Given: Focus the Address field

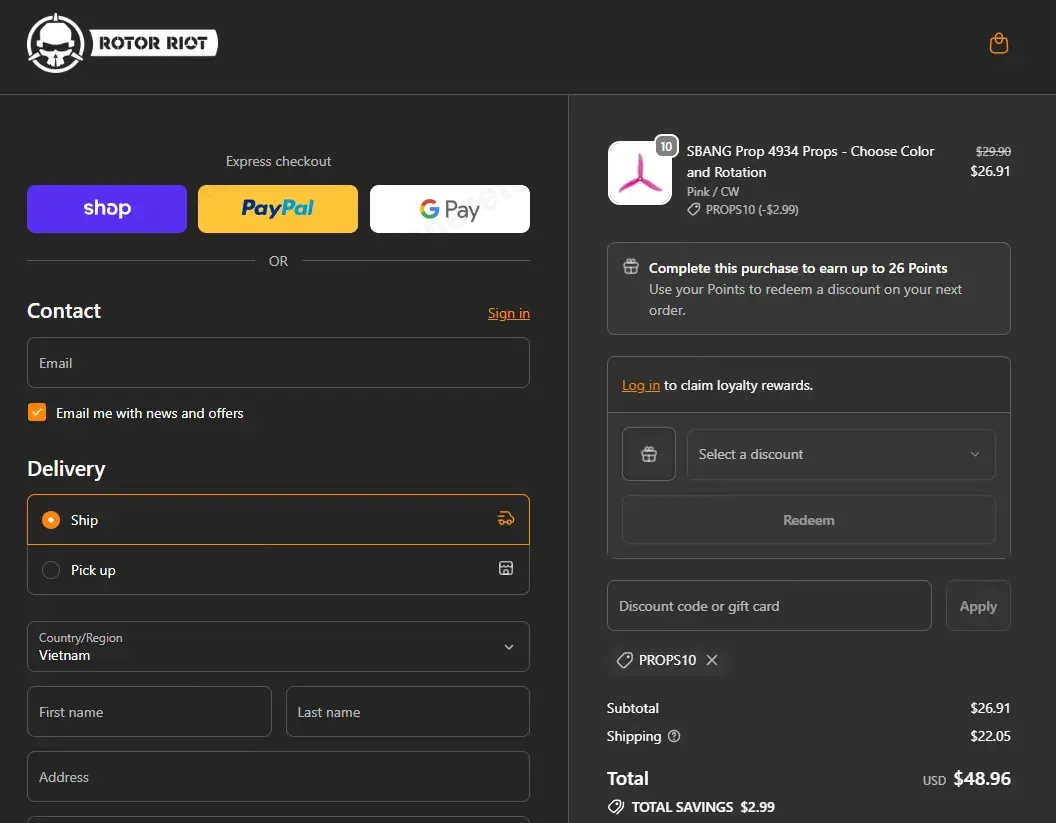Looking at the screenshot, I should tap(278, 777).
